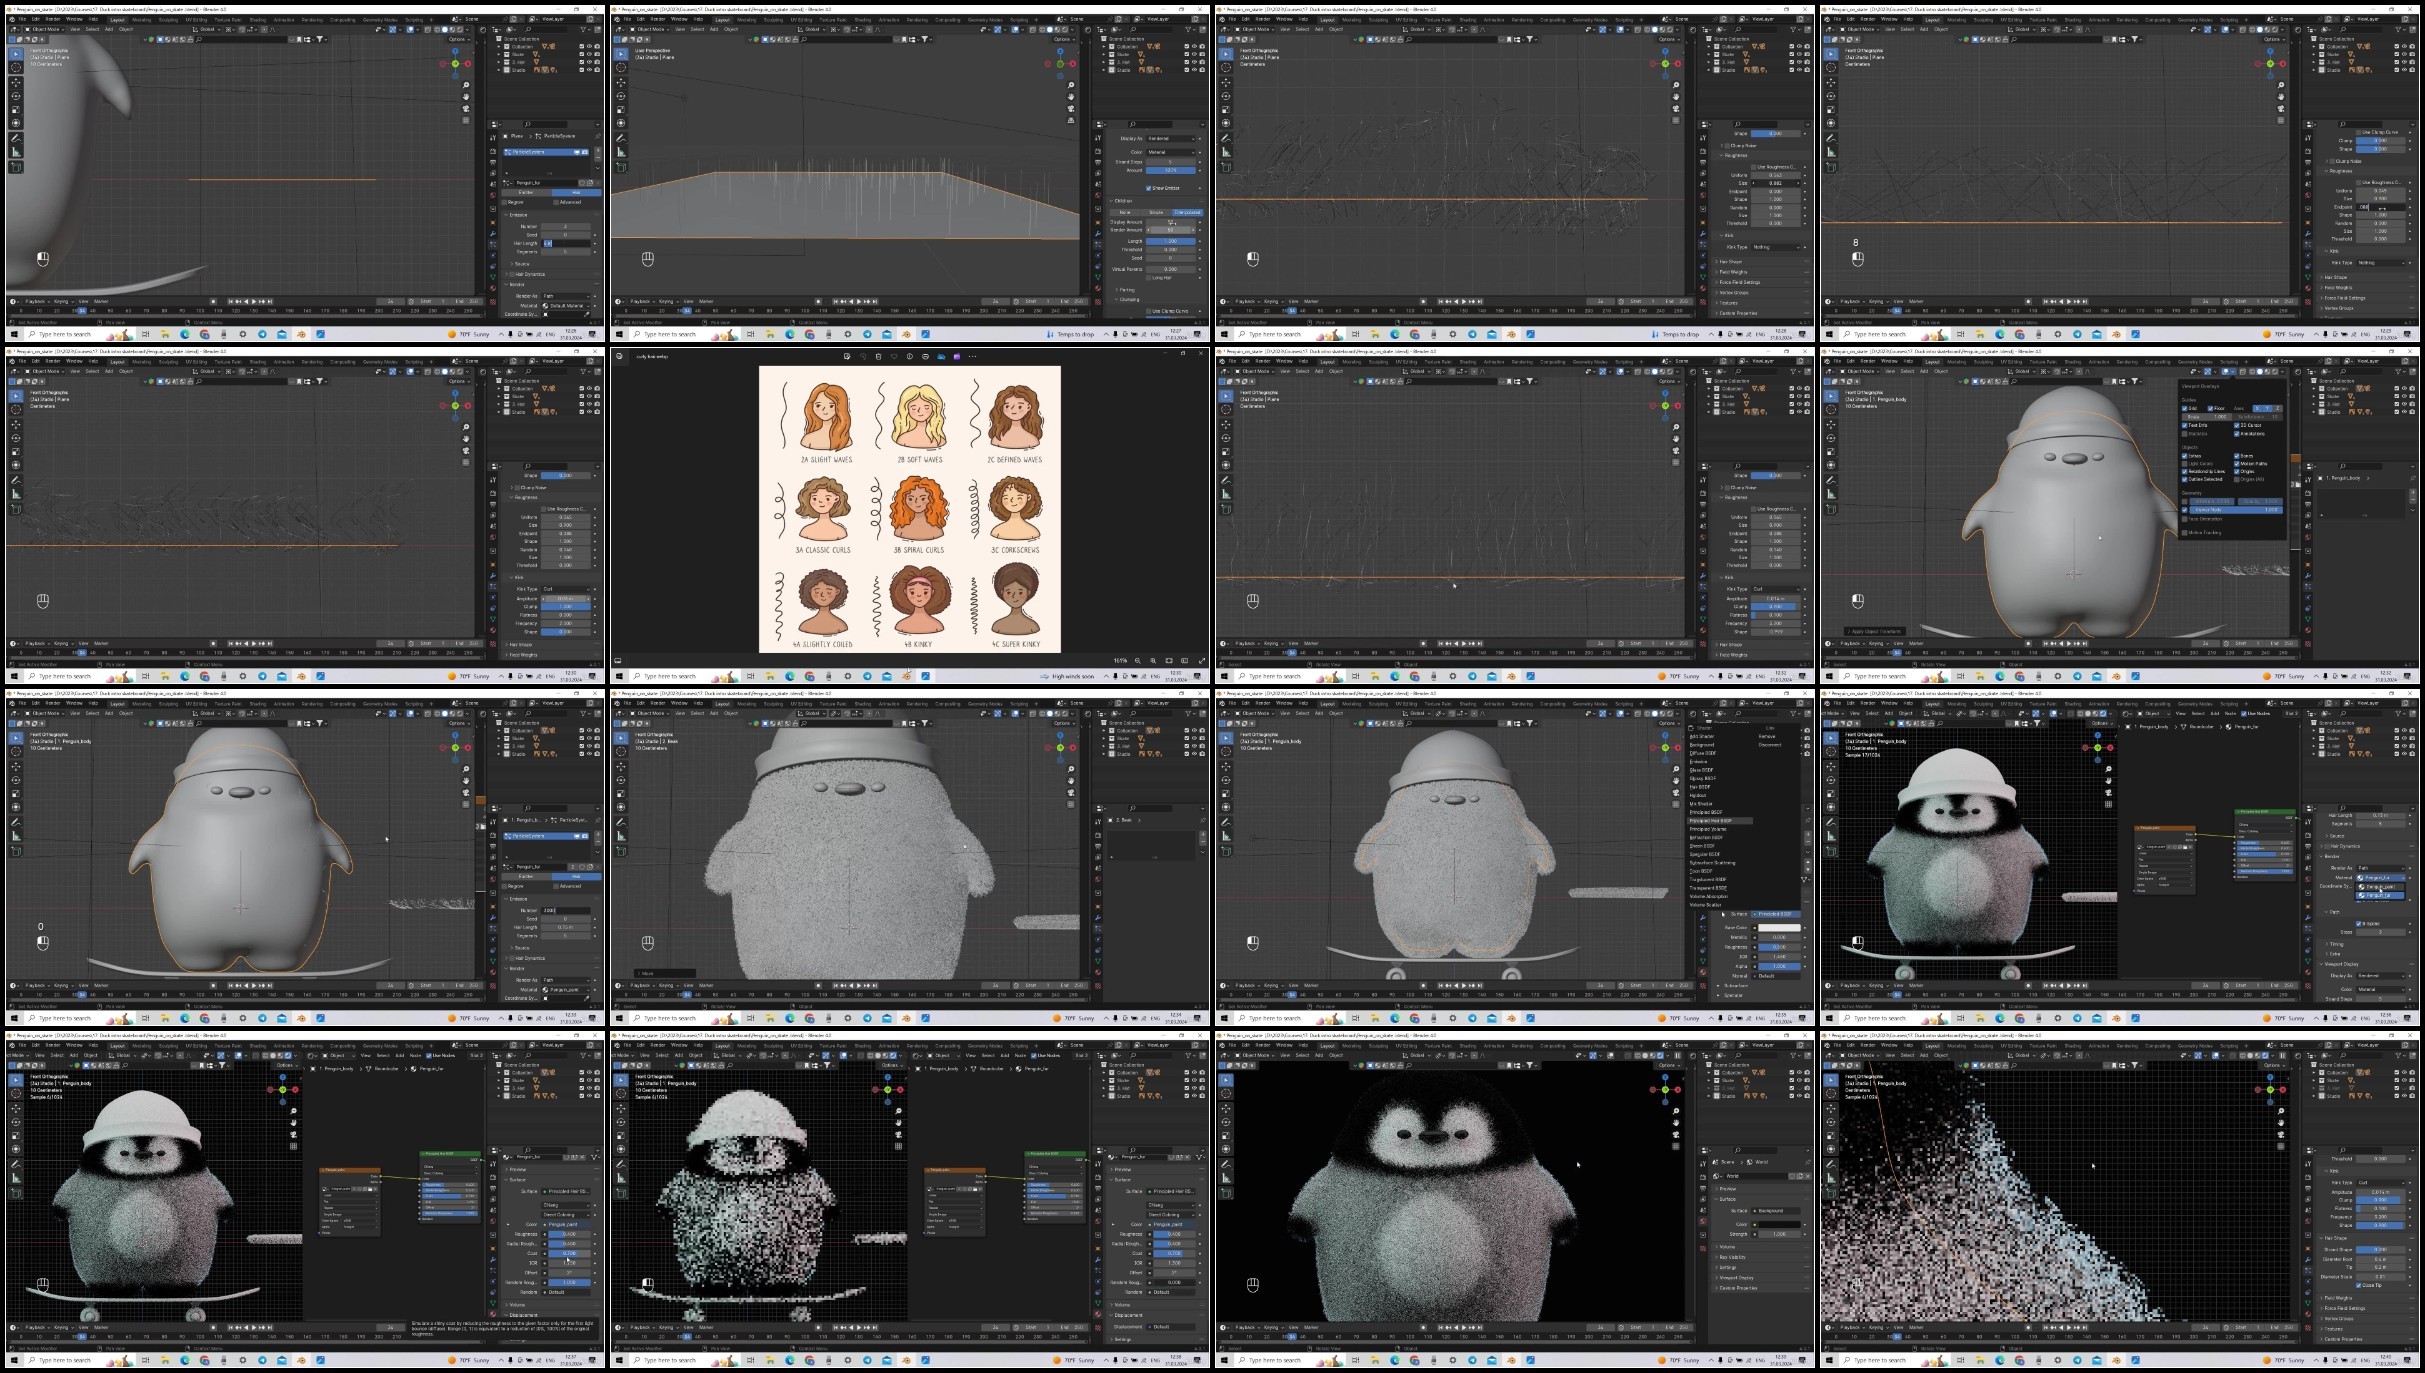The width and height of the screenshot is (2425, 1373).
Task: Select the Scale tool in the shader menu screenshot
Action: pos(1226,793)
